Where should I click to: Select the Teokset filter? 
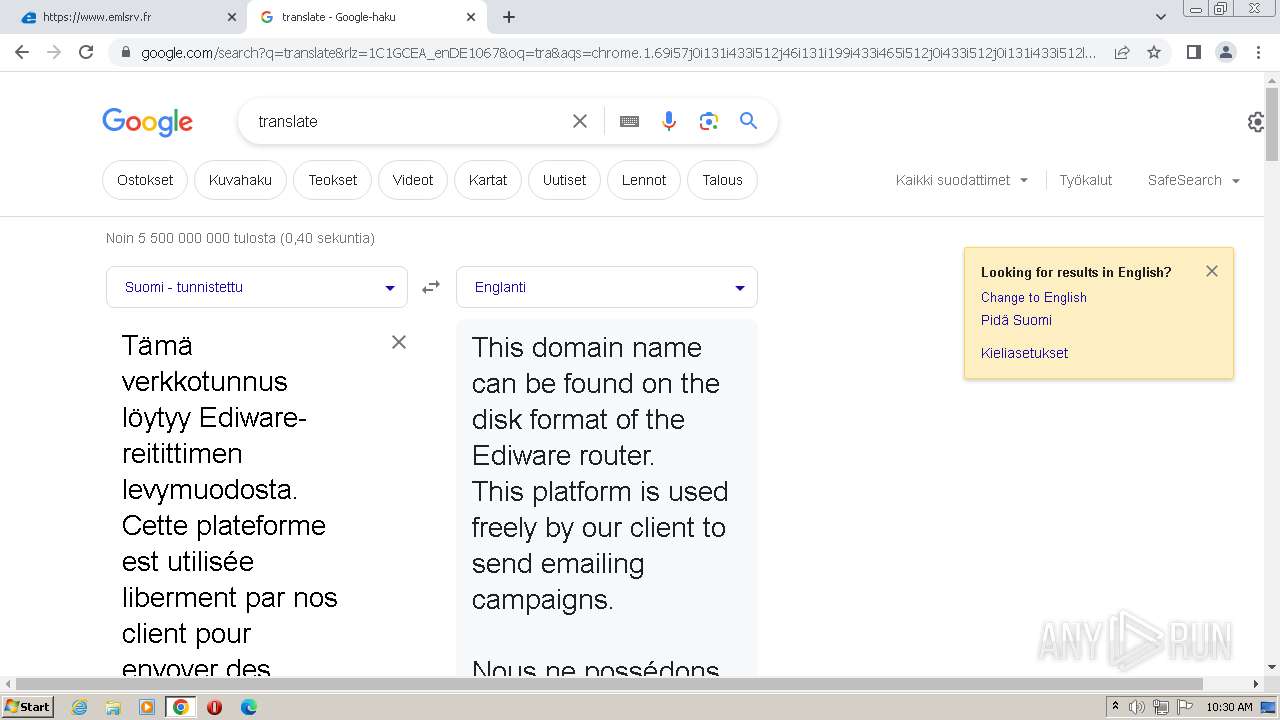pos(333,180)
